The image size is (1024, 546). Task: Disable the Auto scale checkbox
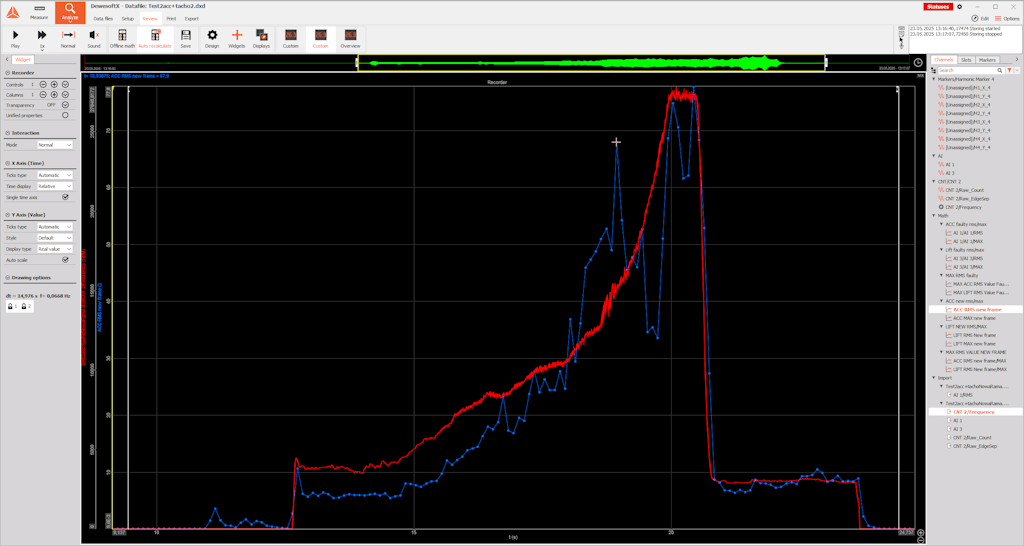[x=65, y=259]
